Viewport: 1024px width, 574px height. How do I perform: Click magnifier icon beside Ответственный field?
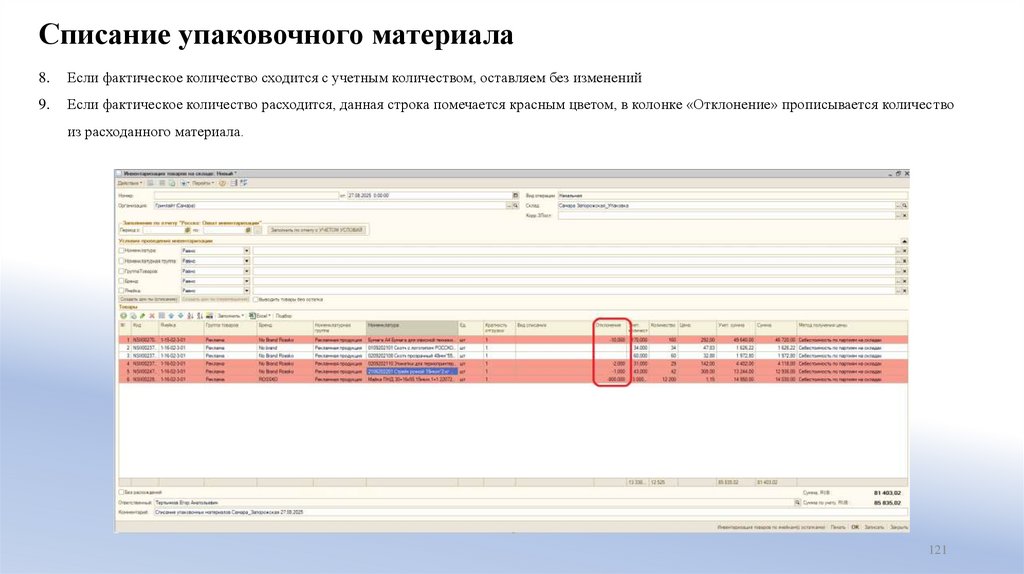(x=797, y=502)
